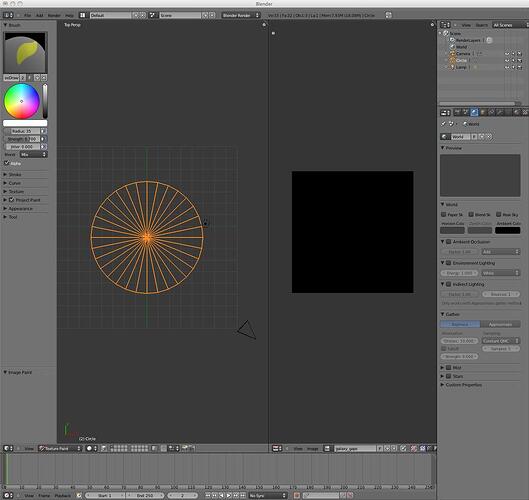Enable the Environment Lighting checkbox

(449, 263)
